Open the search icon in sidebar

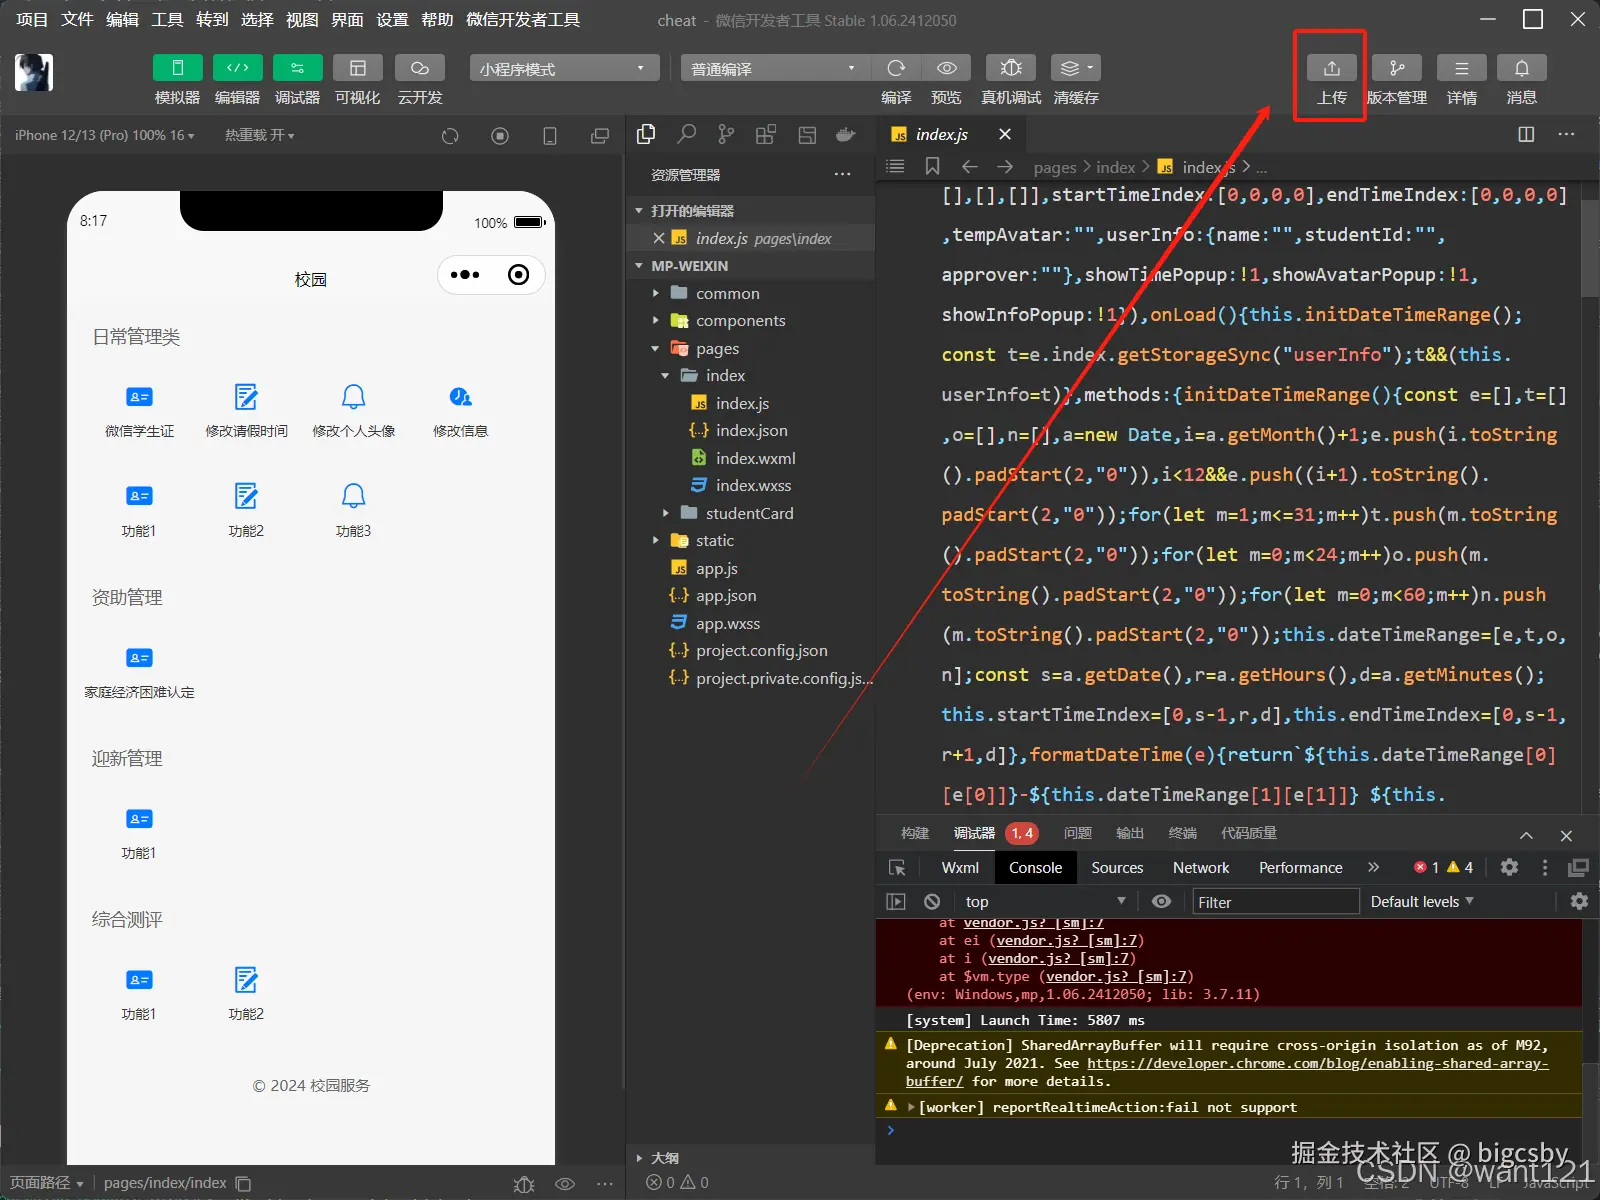[686, 134]
